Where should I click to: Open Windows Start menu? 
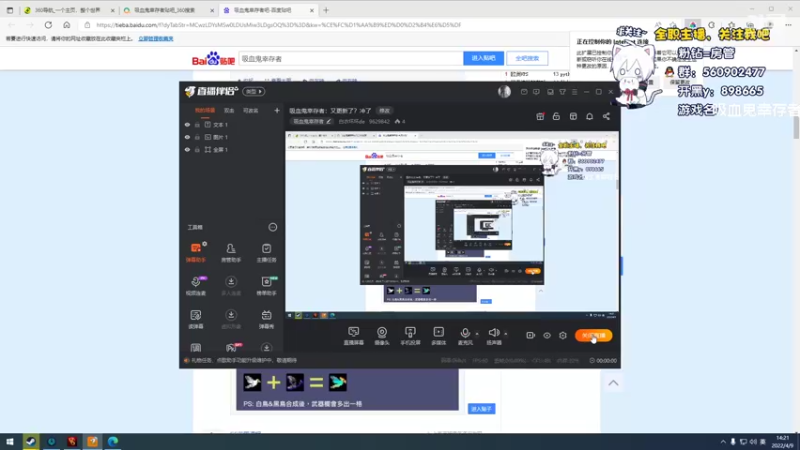click(10, 442)
